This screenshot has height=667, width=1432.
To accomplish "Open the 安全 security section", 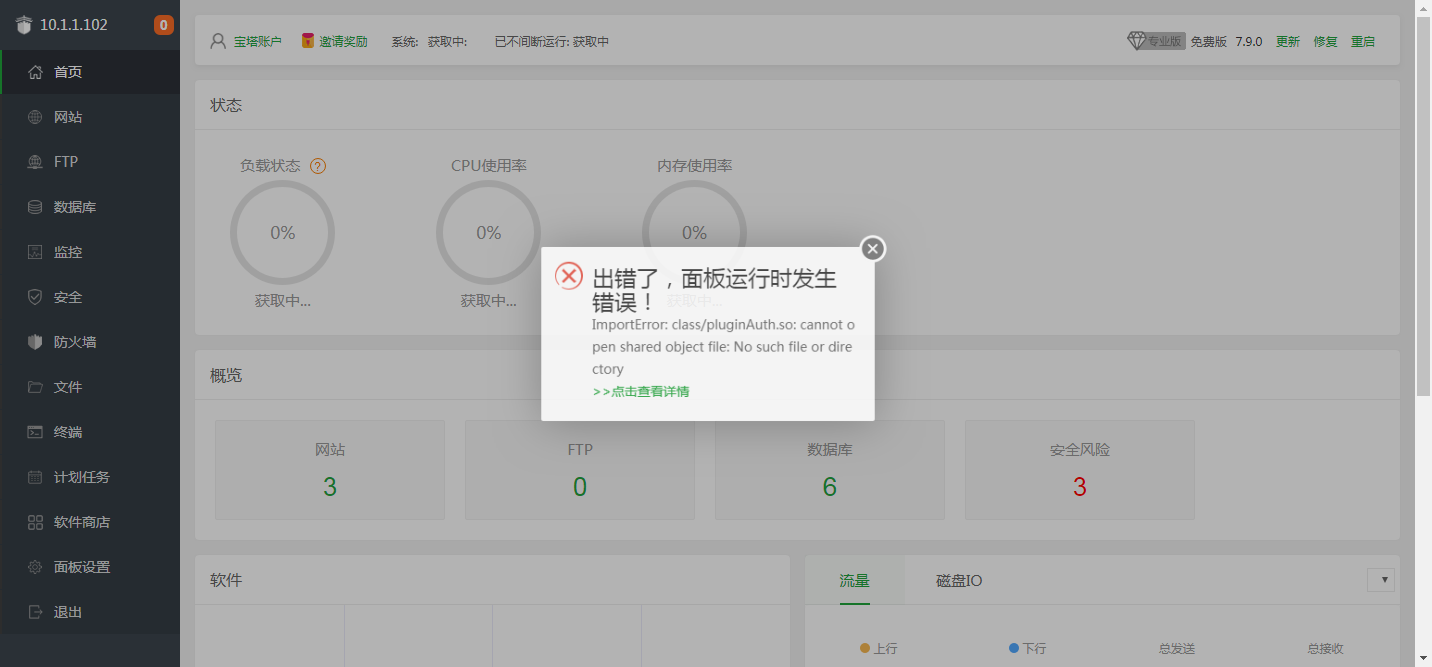I will point(90,297).
